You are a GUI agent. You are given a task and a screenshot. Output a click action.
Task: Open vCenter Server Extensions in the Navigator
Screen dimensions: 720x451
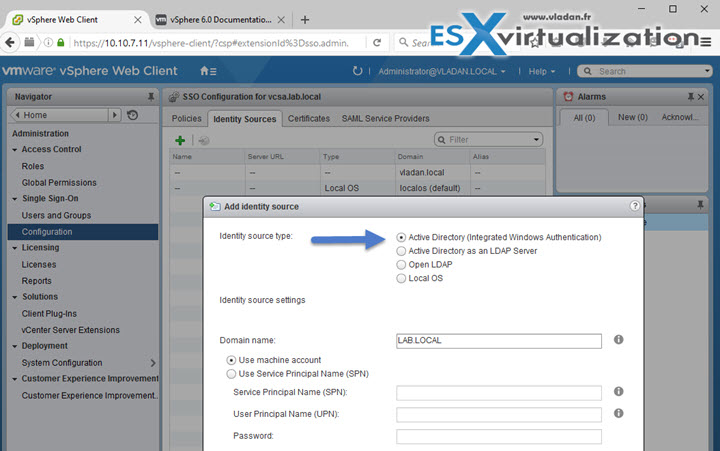point(70,330)
